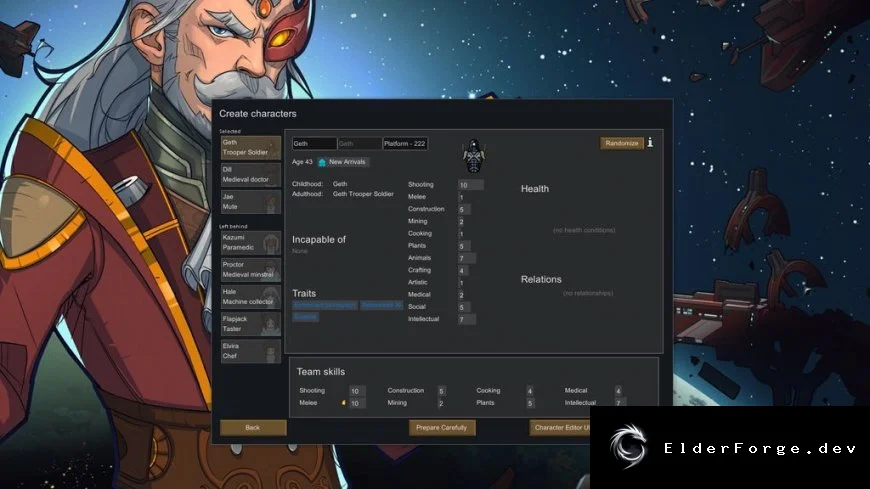This screenshot has width=870, height=489.
Task: Click Geth's Construction skill label
Action: [x=426, y=209]
